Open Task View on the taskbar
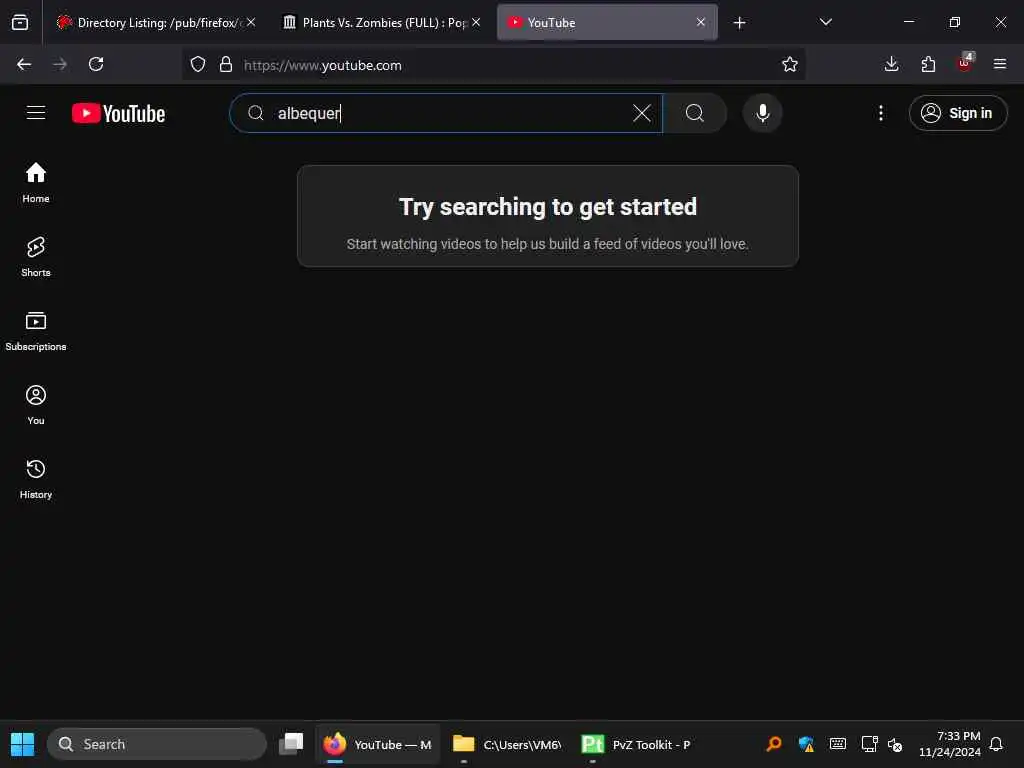Viewport: 1024px width, 768px height. point(291,744)
